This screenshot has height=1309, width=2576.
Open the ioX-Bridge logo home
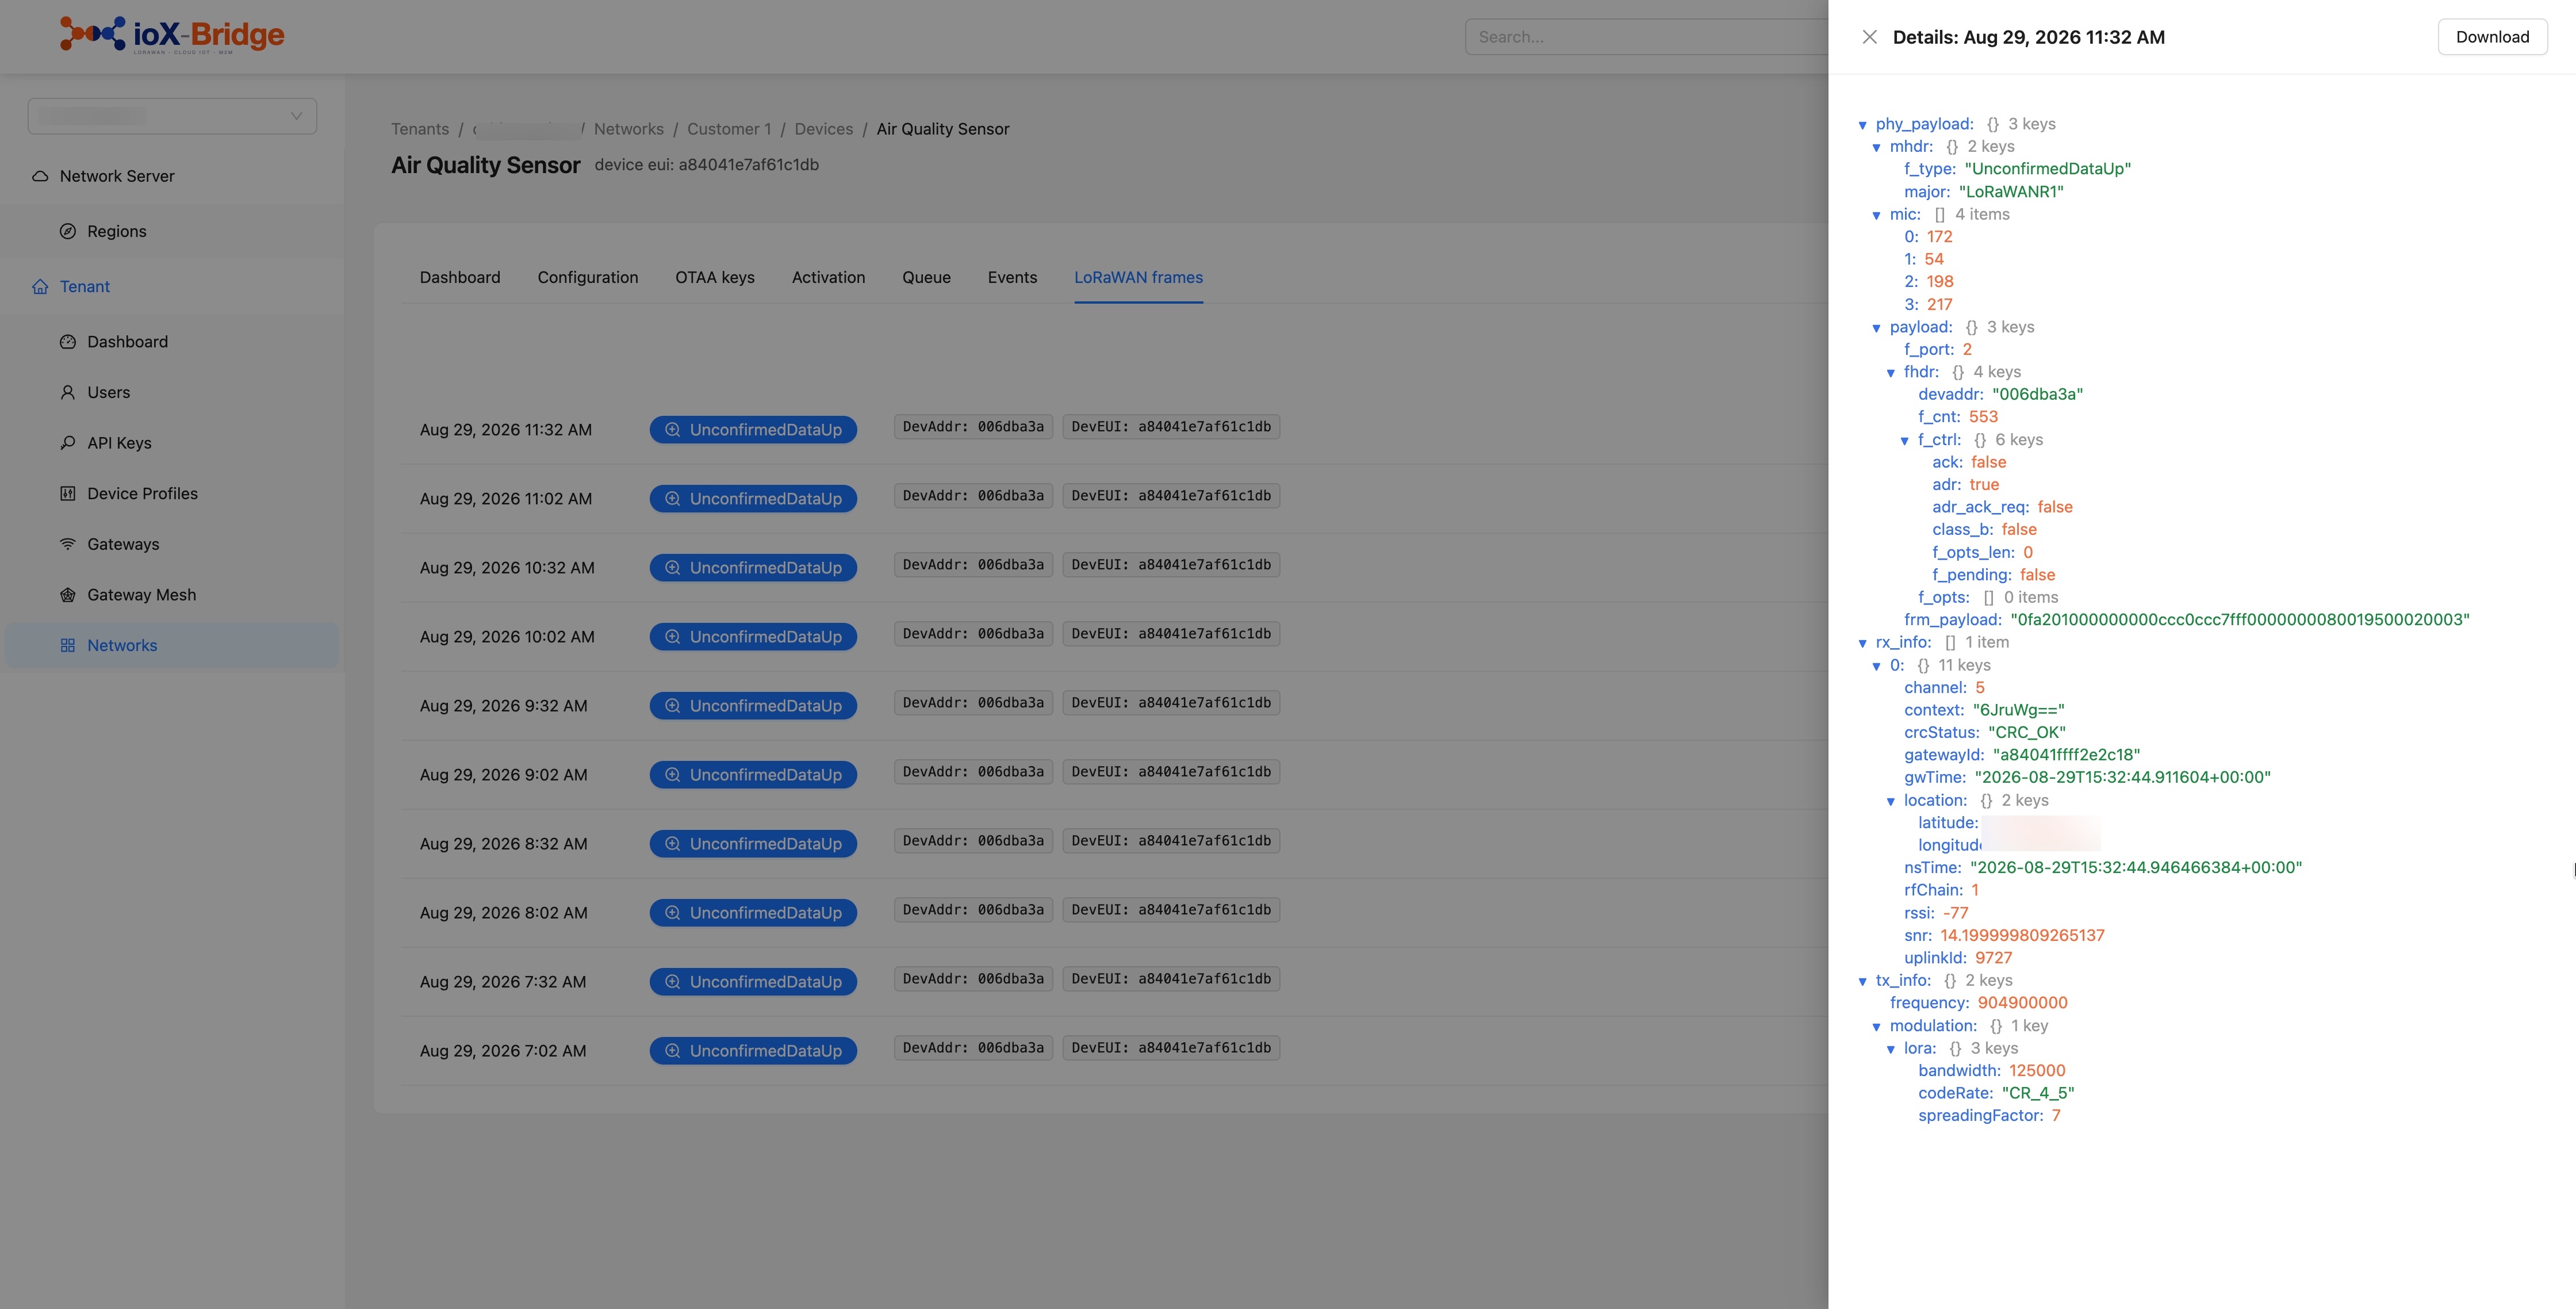pyautogui.click(x=172, y=35)
